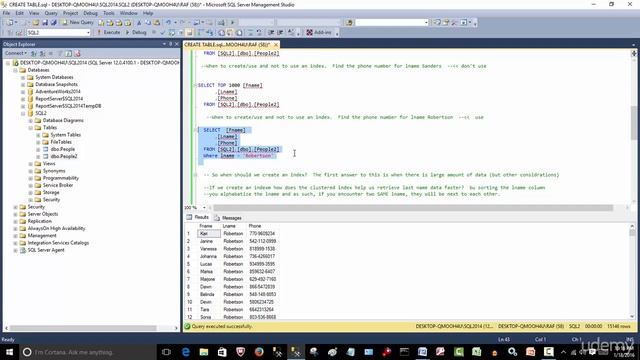Click the Connect Object Explorer plug icon

[34, 53]
